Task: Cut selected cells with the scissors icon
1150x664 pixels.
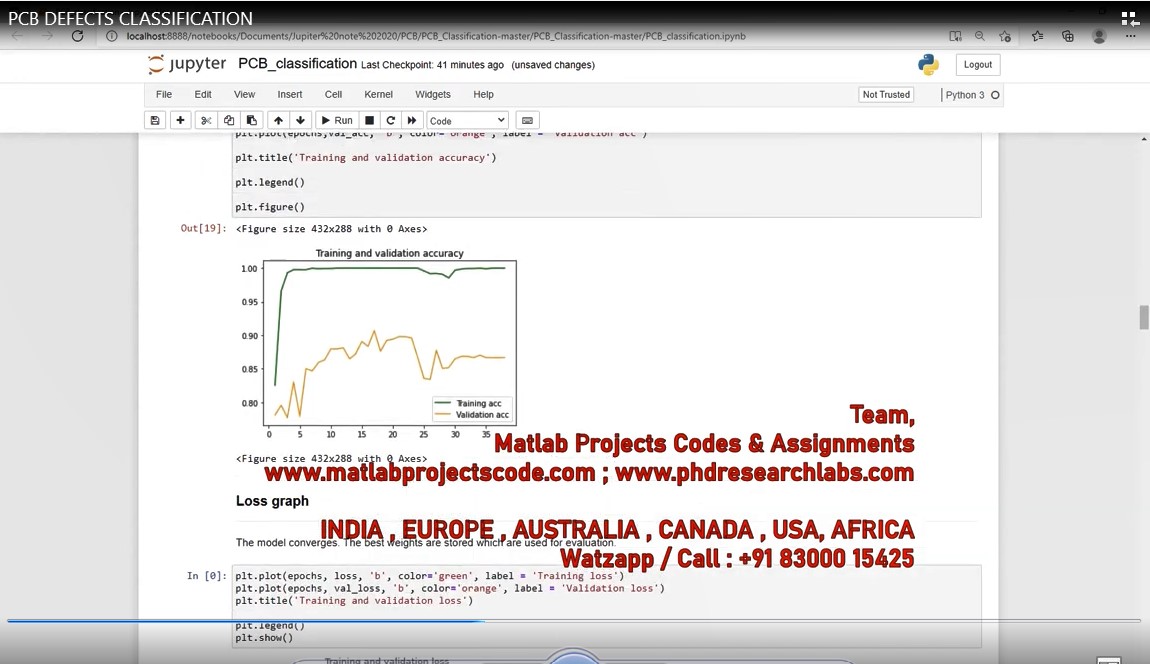Action: [206, 120]
